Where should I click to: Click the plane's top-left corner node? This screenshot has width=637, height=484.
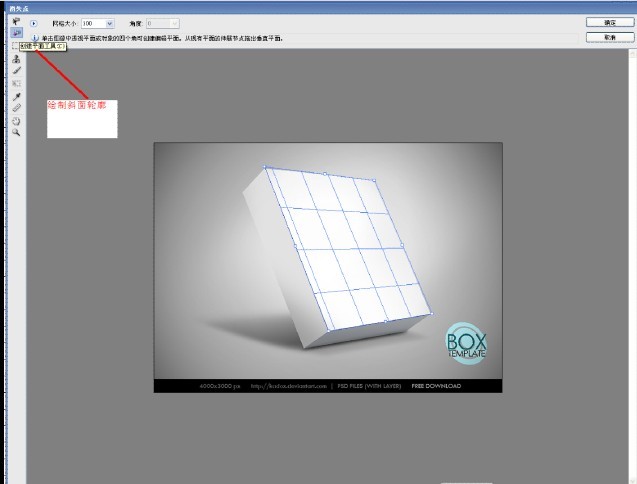(x=265, y=167)
